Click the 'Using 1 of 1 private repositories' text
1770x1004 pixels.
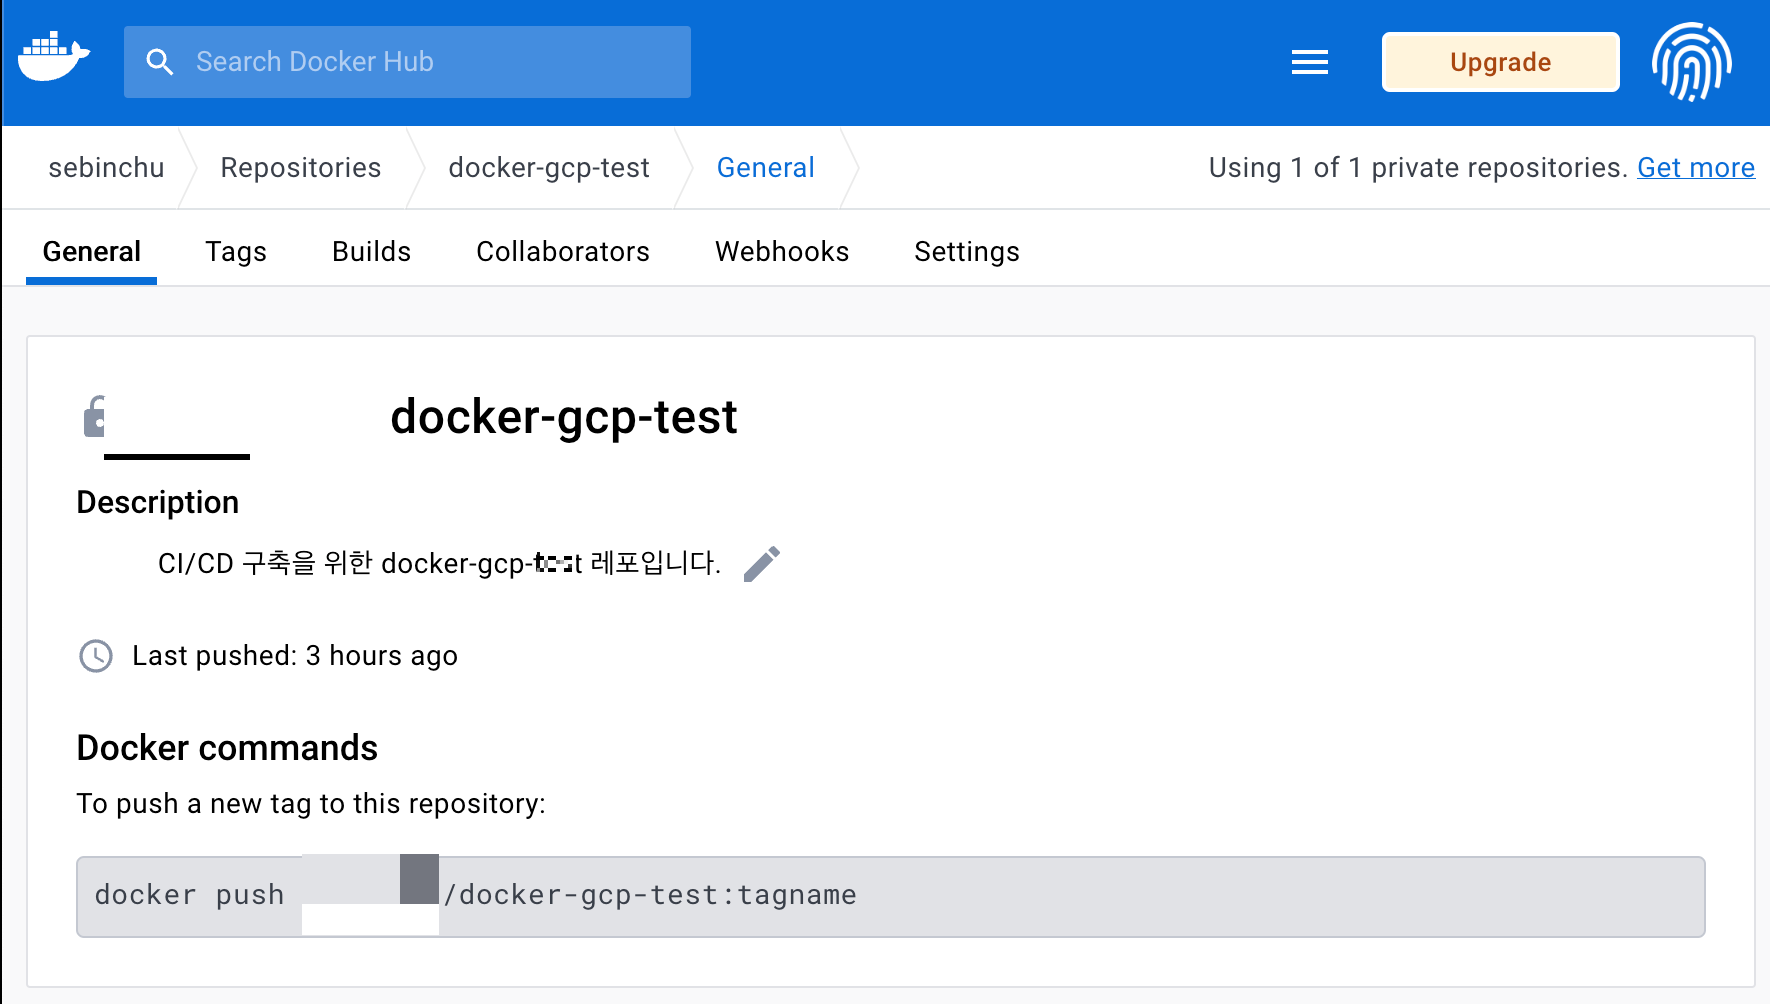pos(1418,168)
